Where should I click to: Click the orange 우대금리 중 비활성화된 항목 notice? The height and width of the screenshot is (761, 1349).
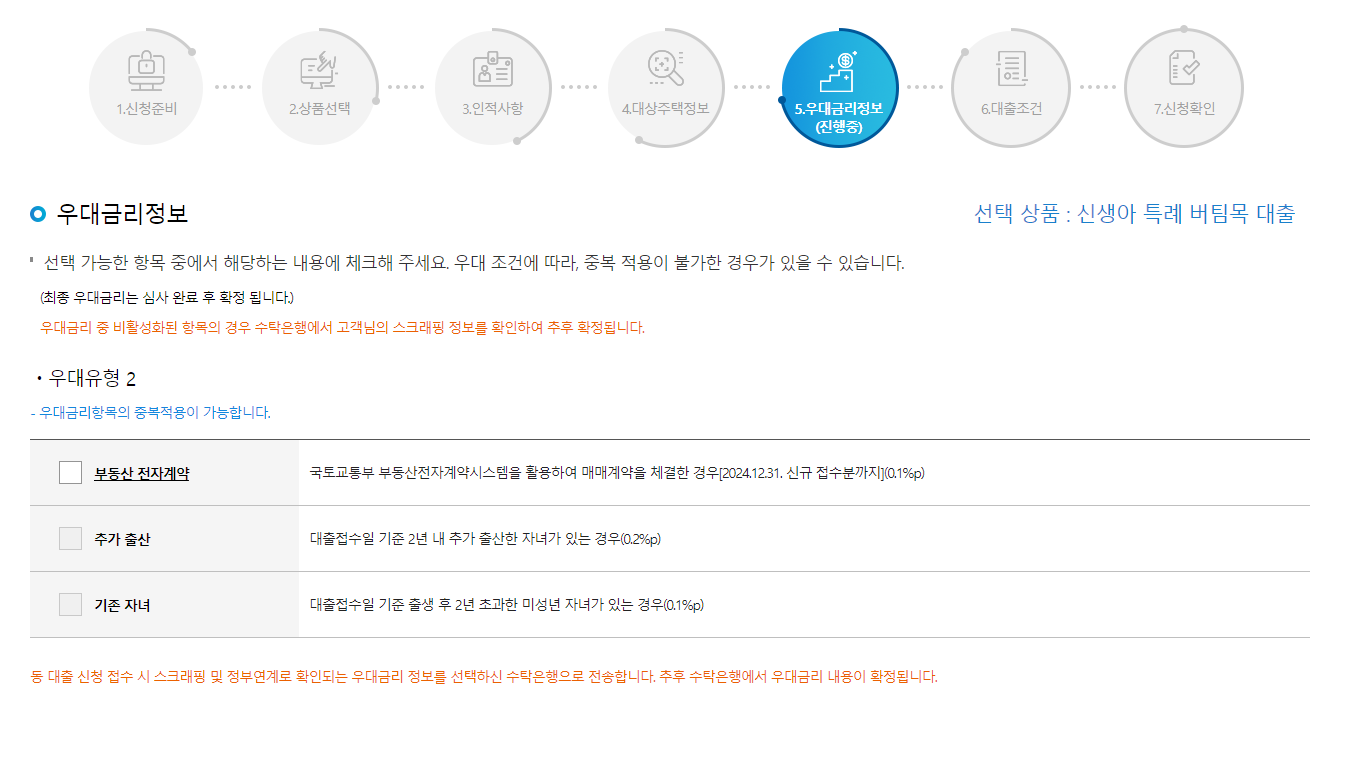pyautogui.click(x=342, y=327)
